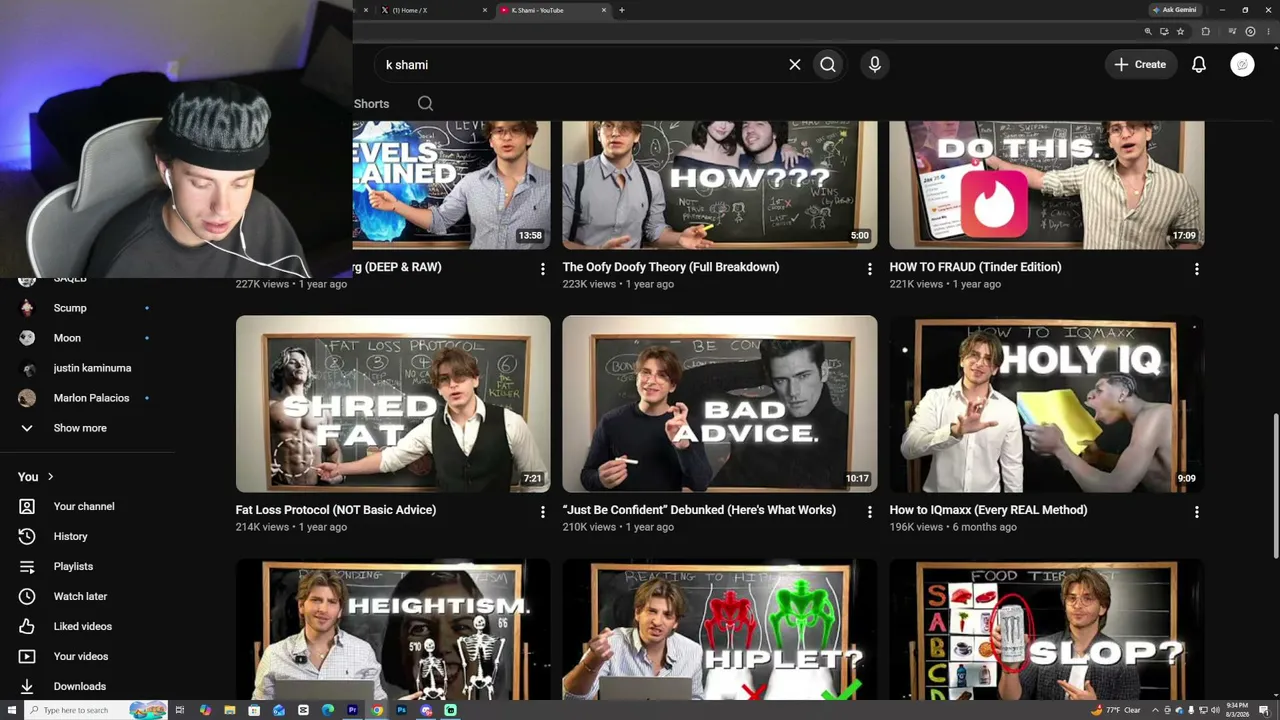The image size is (1280, 720).
Task: Open the HEIGHTISM video thumbnail
Action: (393, 630)
